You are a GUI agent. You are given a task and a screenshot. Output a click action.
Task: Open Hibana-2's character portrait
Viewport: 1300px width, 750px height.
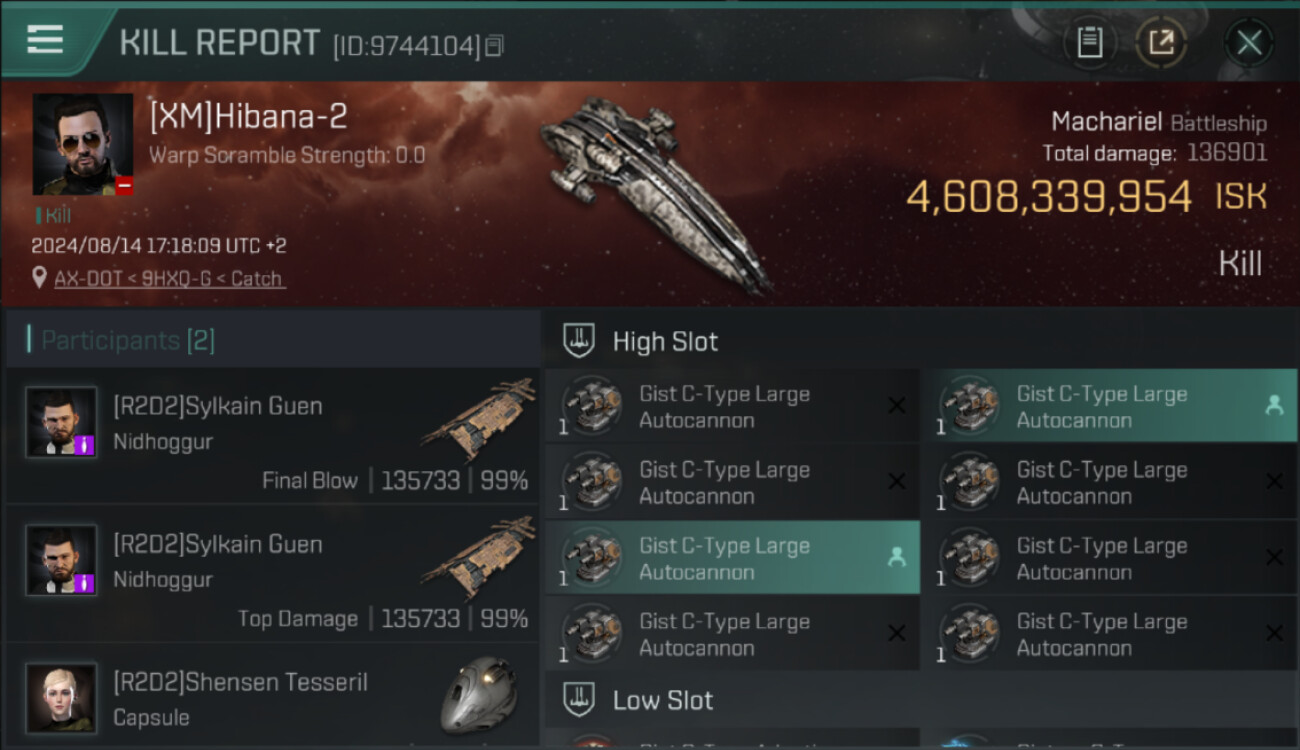82,144
